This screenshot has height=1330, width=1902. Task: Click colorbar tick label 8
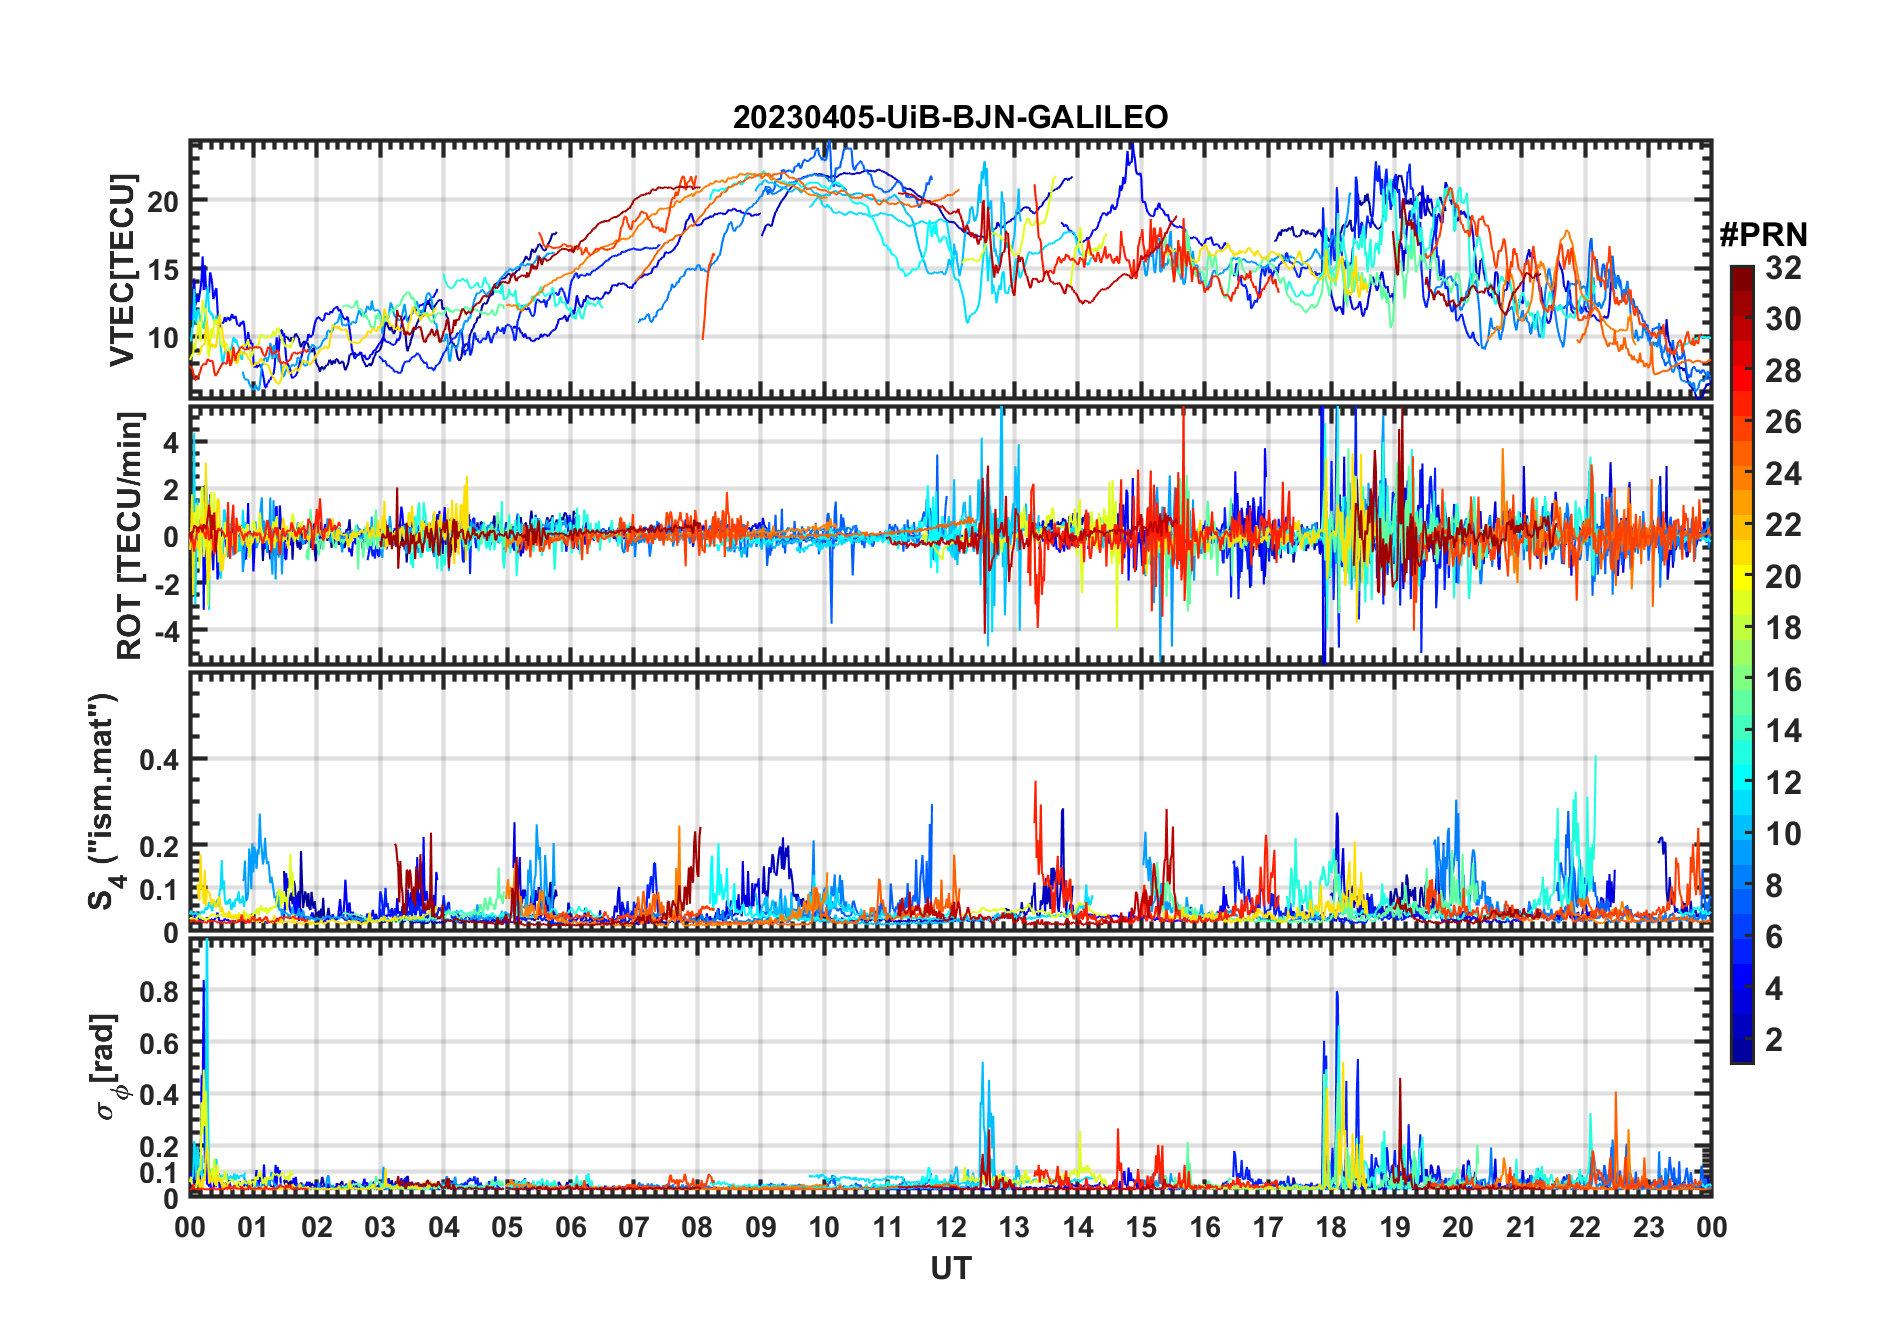[1774, 886]
